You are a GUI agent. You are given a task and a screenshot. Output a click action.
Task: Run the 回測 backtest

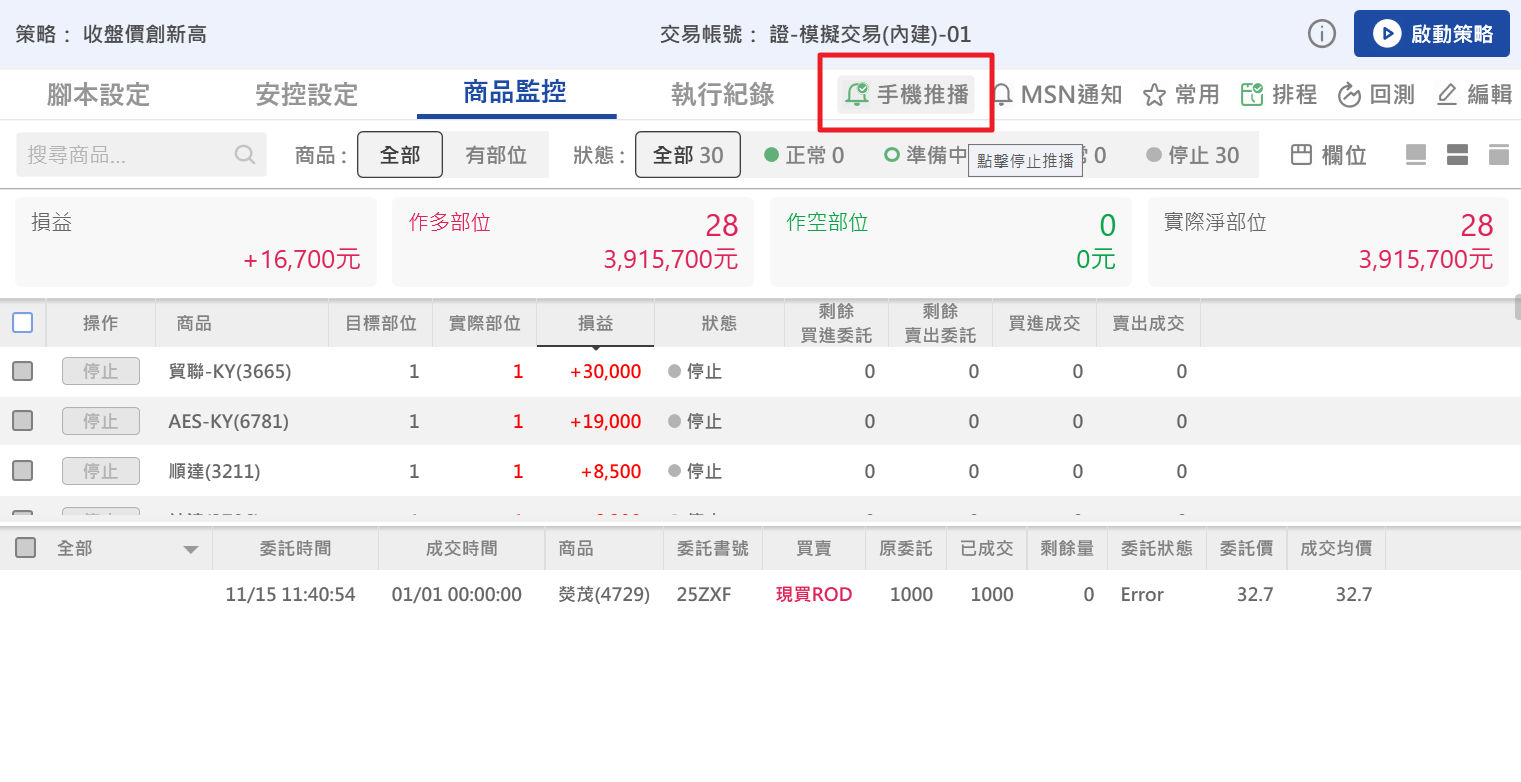click(1376, 95)
